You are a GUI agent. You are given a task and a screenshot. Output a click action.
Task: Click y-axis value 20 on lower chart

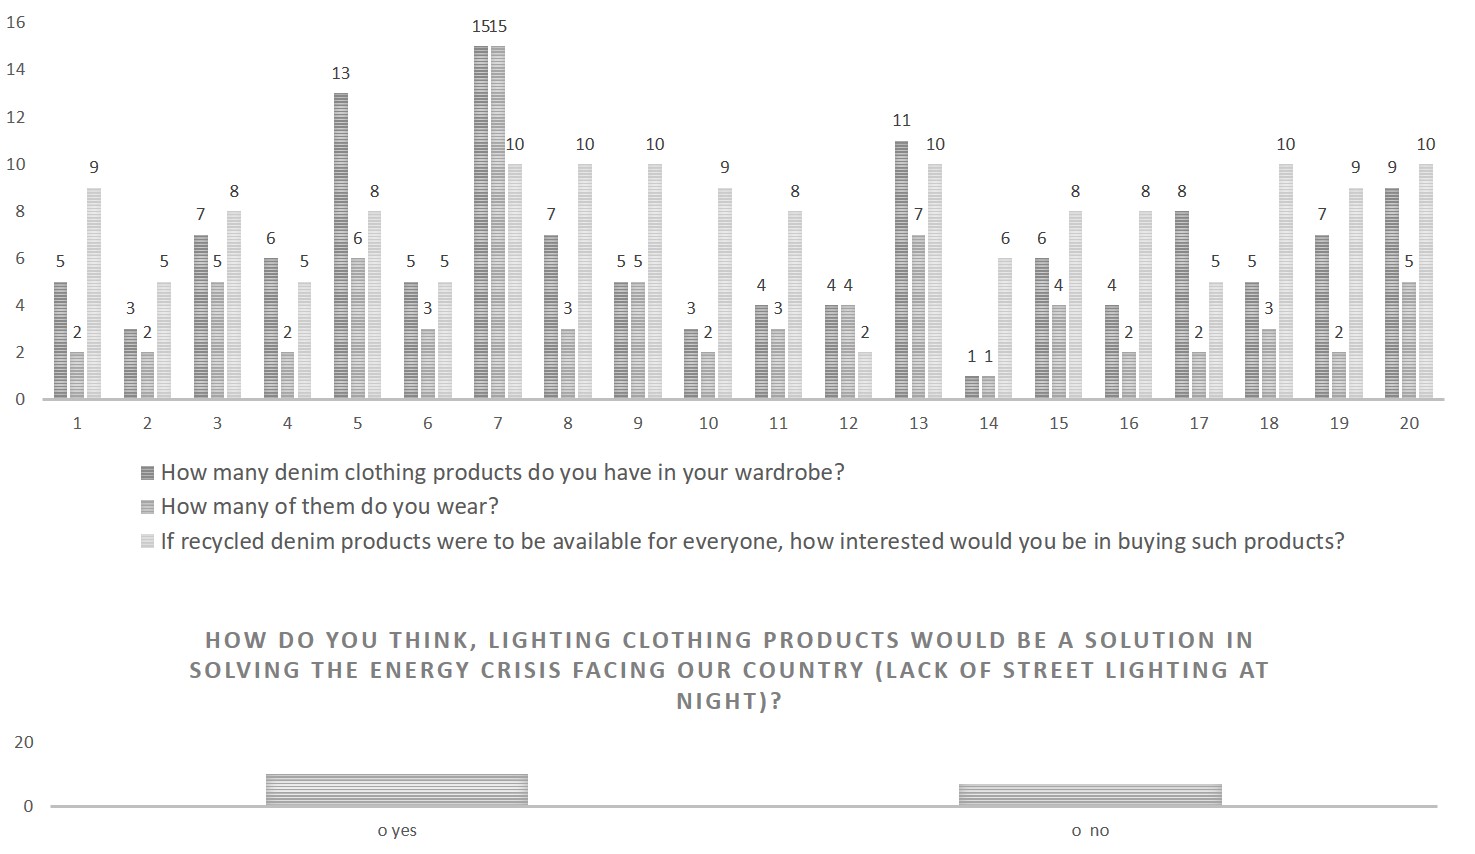(24, 742)
